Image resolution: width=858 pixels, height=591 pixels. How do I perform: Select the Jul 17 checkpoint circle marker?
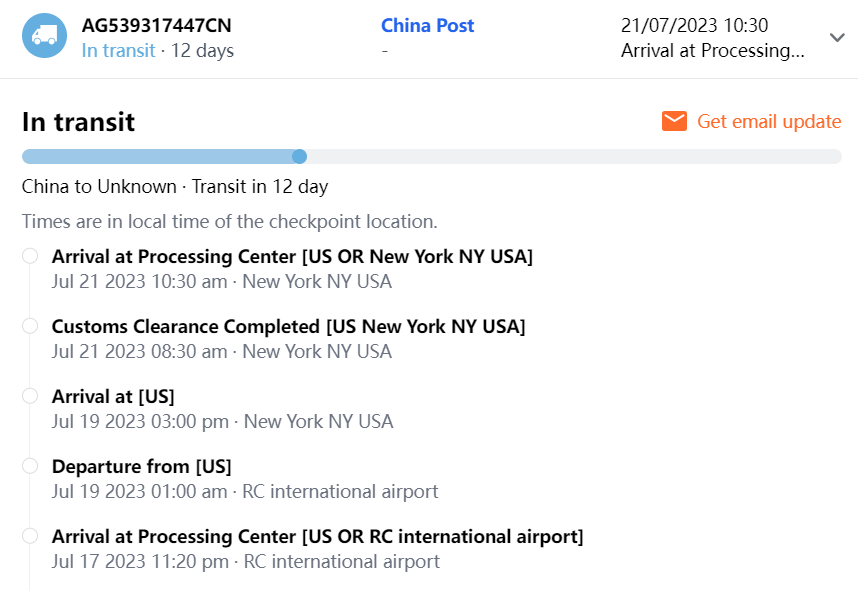pos(30,536)
